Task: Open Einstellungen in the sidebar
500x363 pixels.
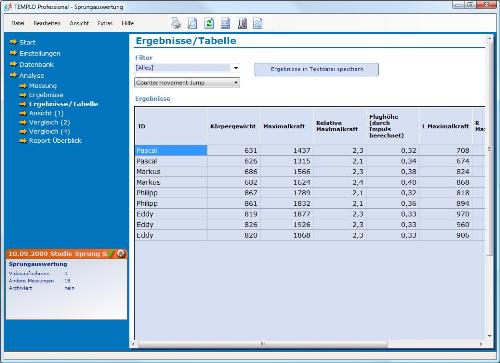Action: (x=40, y=53)
